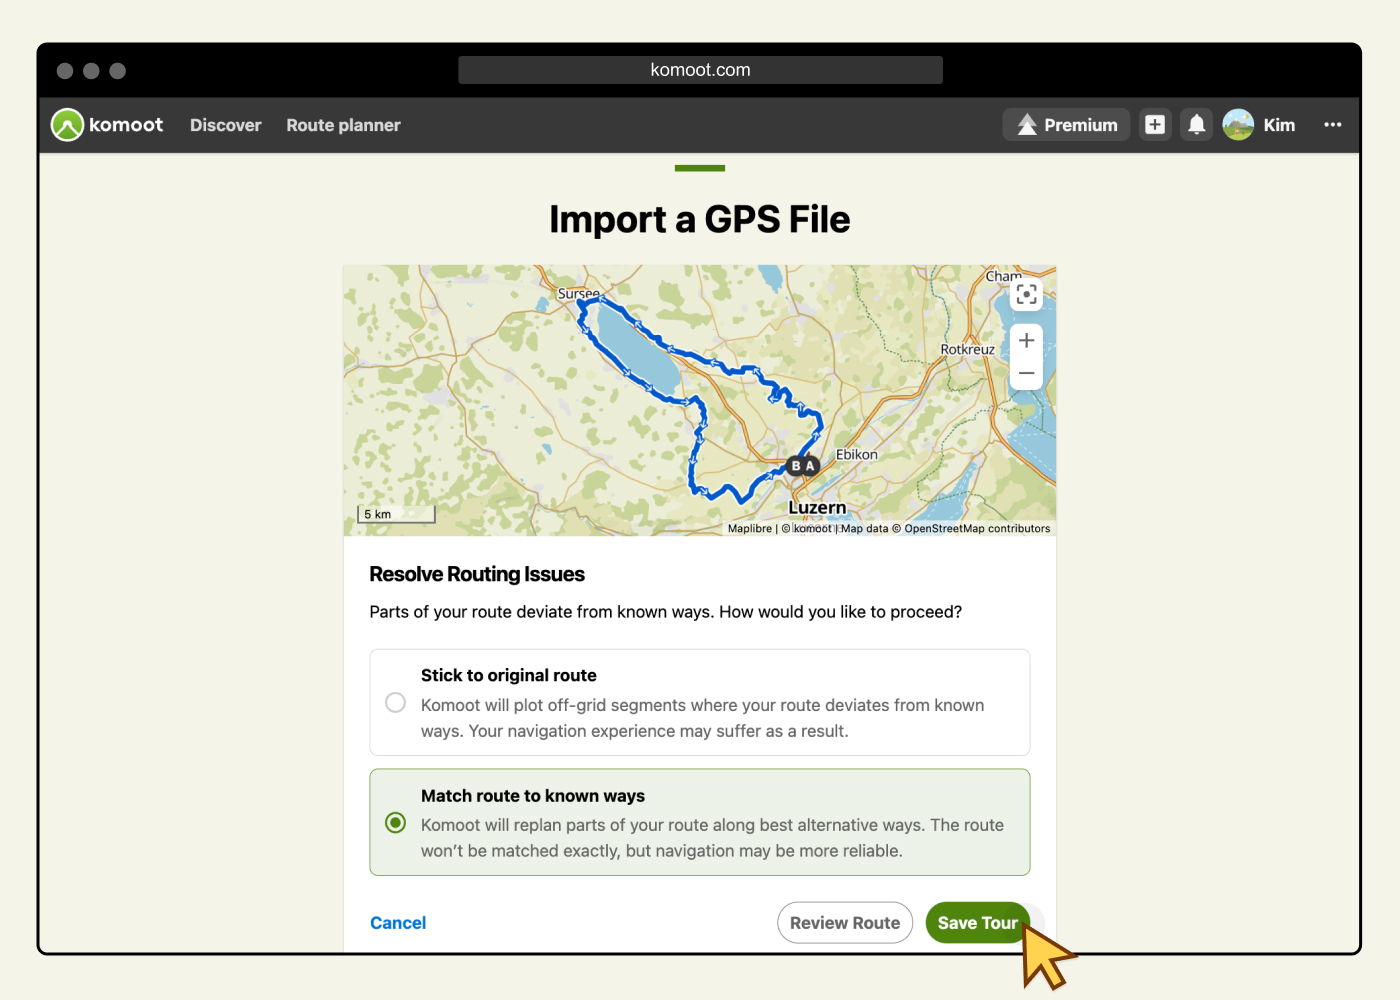
Task: Click the komoot logo icon
Action: pos(67,125)
